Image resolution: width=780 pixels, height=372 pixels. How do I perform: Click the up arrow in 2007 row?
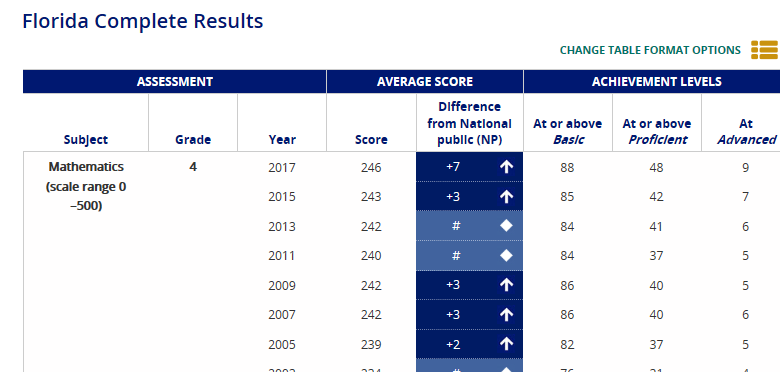(506, 315)
